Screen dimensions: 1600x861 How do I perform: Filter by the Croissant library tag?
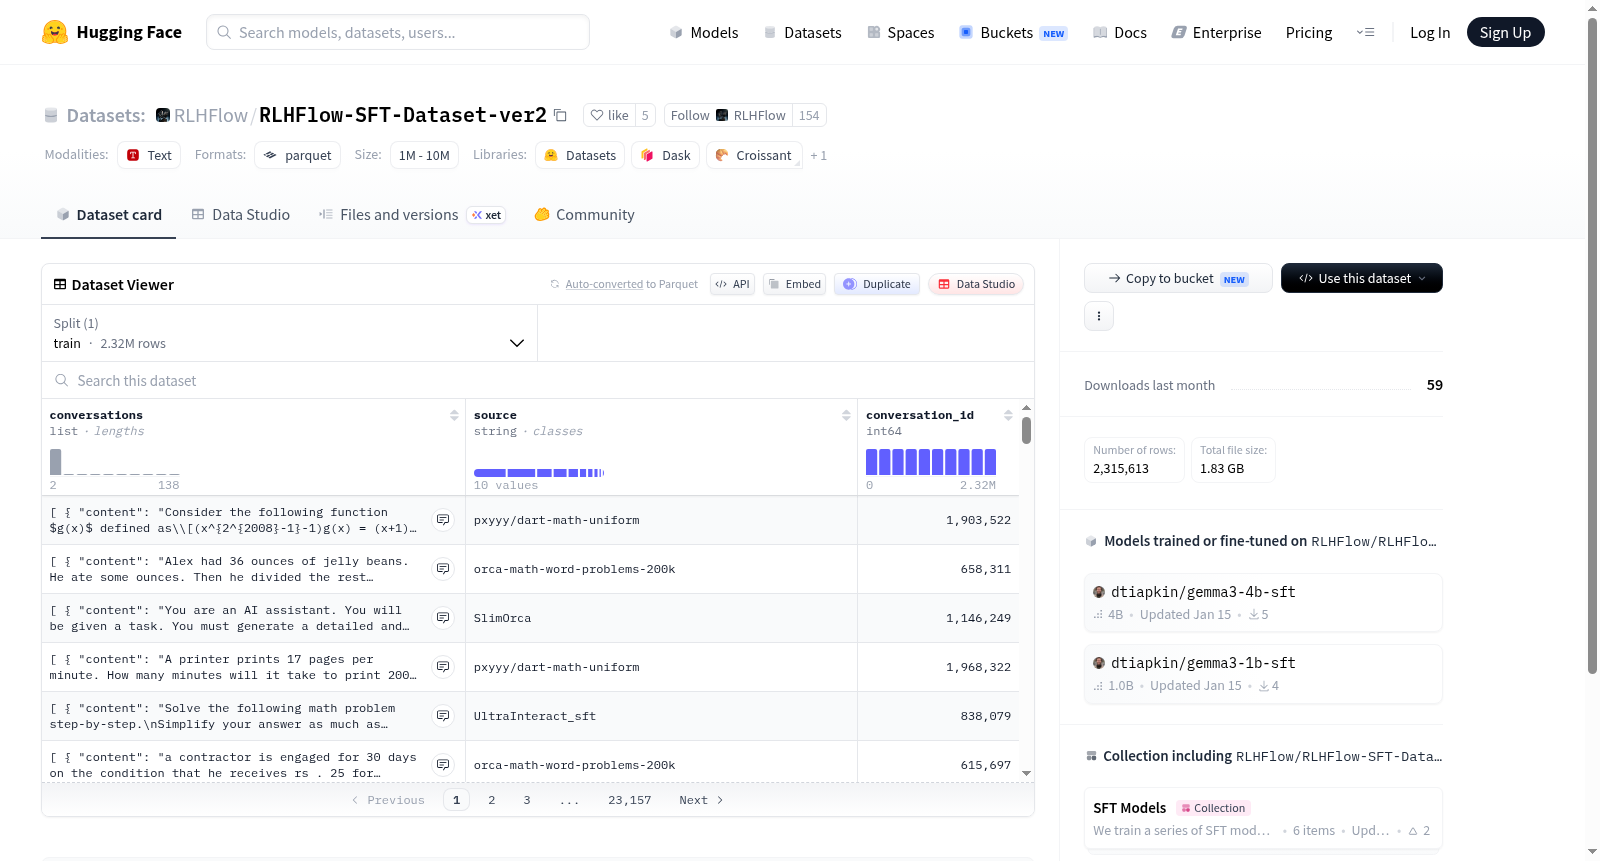click(x=754, y=155)
